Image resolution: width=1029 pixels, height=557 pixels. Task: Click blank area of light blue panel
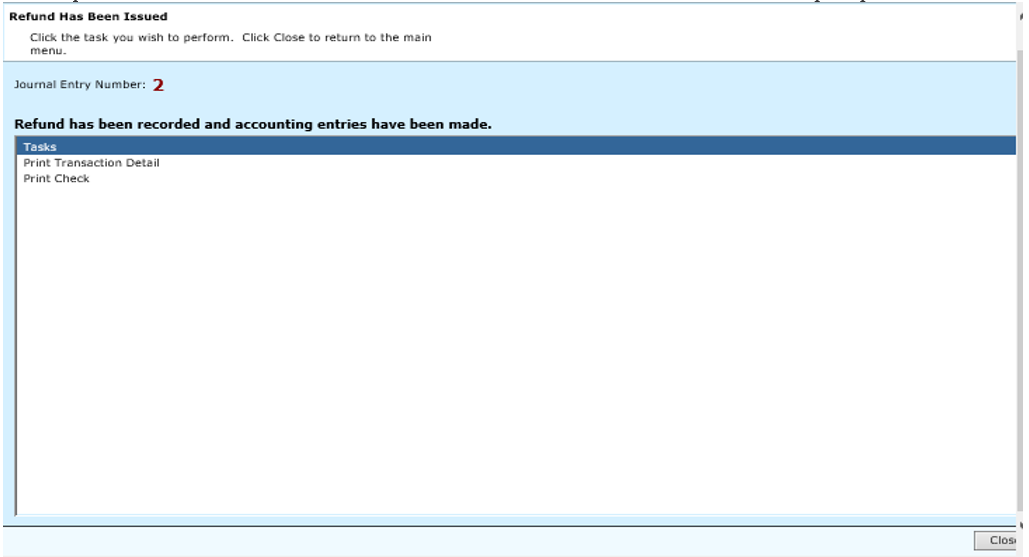pos(600,90)
